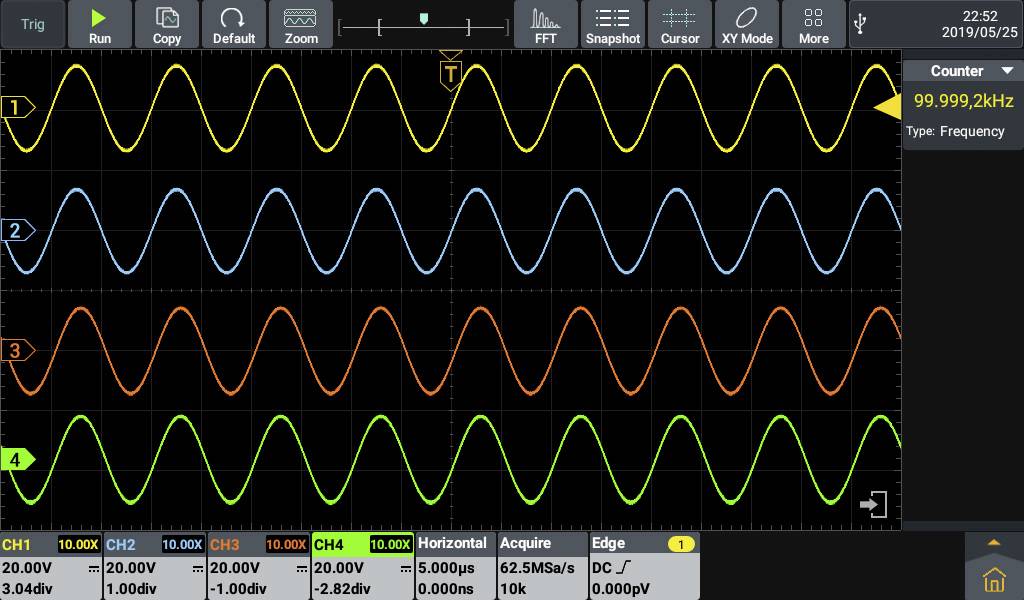The width and height of the screenshot is (1024, 600).
Task: Restore the Default oscilloscope settings
Action: pos(234,24)
